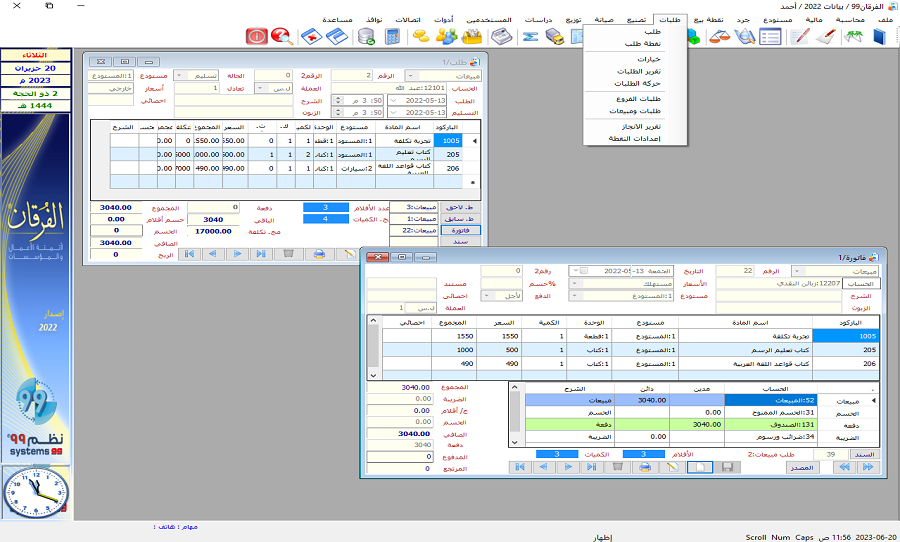Open the مستودع dropdown in the فاتورة window

pos(574,296)
